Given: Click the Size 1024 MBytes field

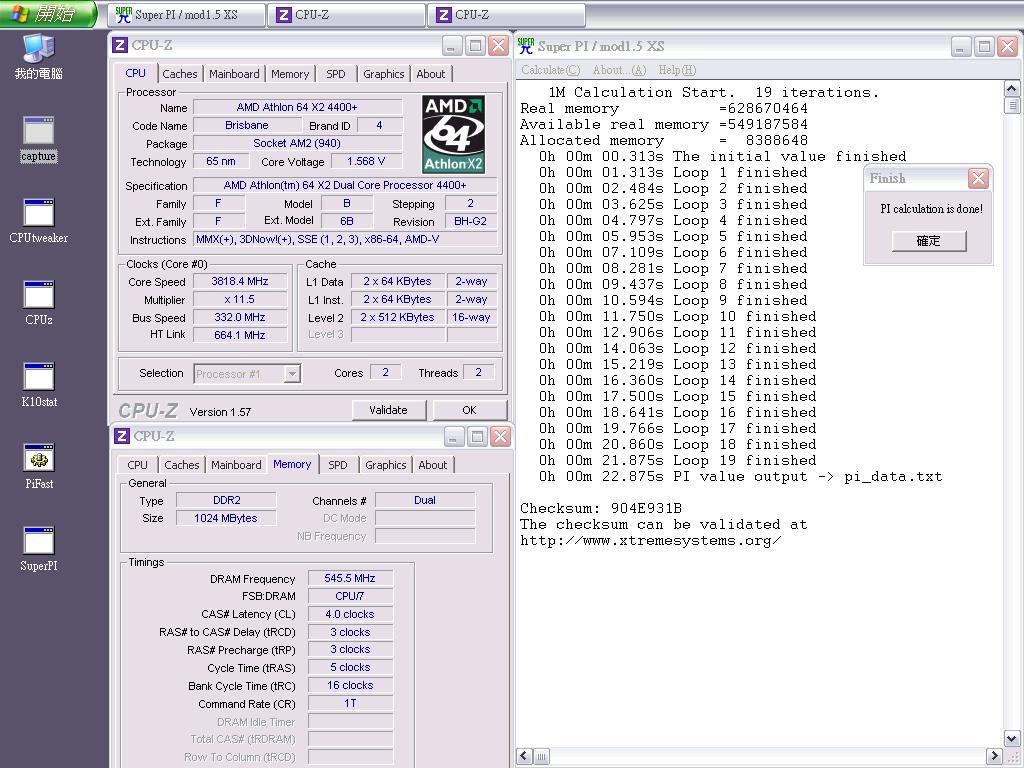Looking at the screenshot, I should [227, 519].
